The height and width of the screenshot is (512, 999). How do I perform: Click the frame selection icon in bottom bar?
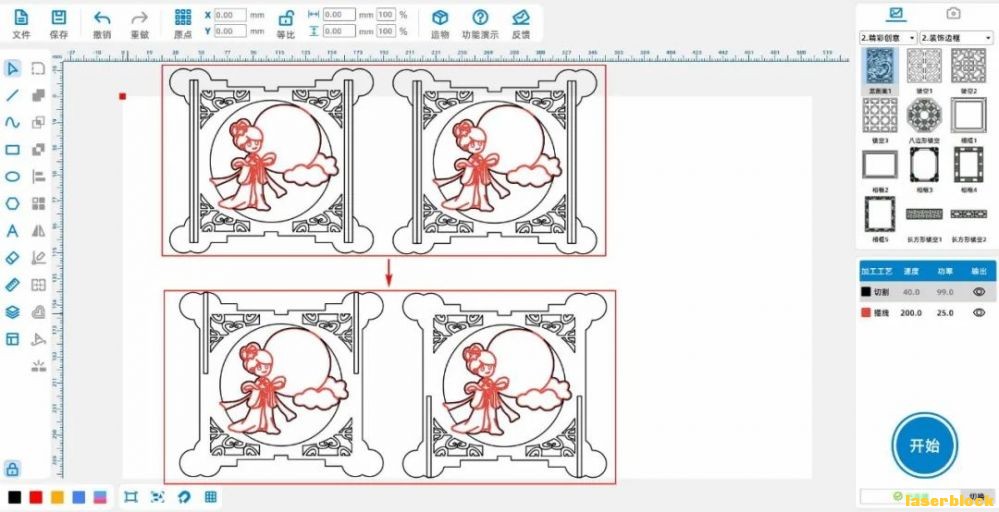(x=131, y=497)
